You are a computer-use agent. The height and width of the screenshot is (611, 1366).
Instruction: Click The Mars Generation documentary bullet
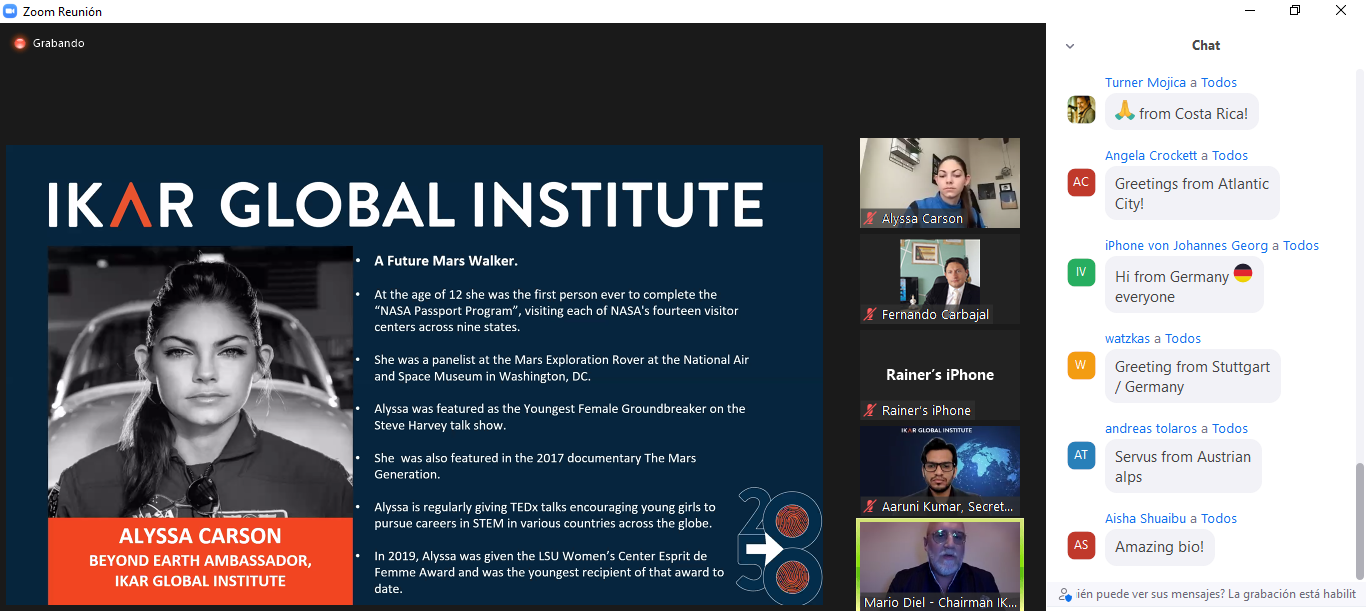tap(535, 466)
